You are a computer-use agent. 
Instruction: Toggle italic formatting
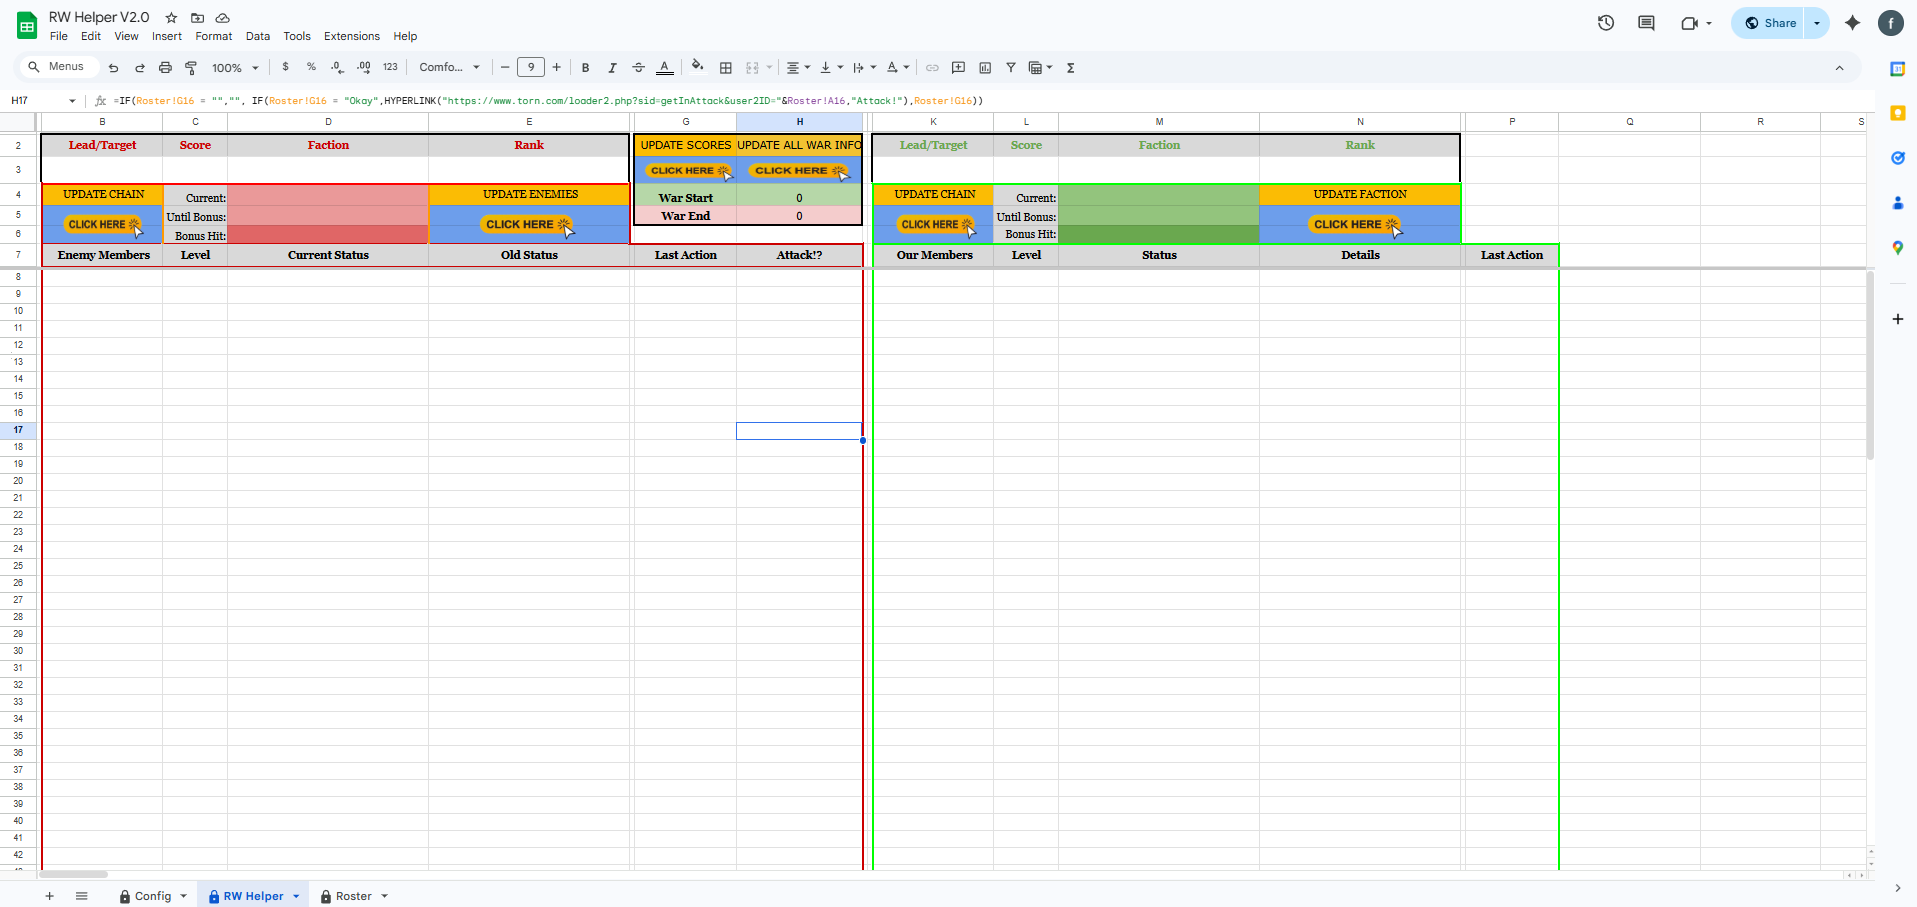tap(612, 68)
